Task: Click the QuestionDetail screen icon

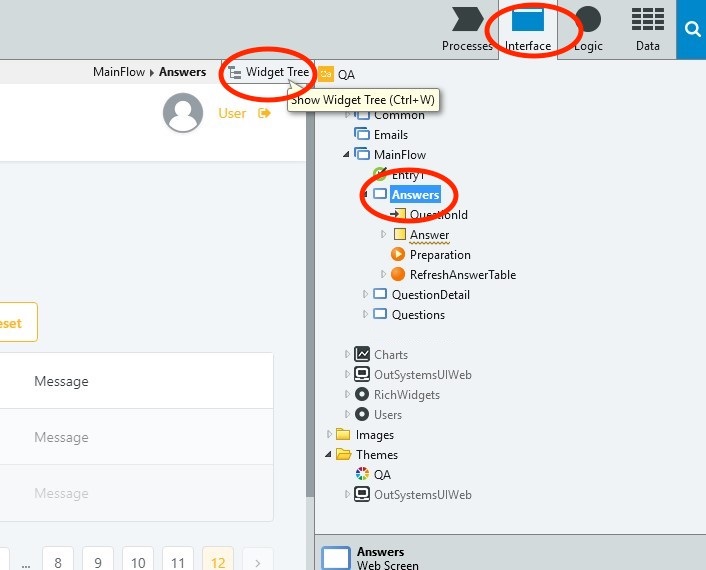Action: coord(380,294)
